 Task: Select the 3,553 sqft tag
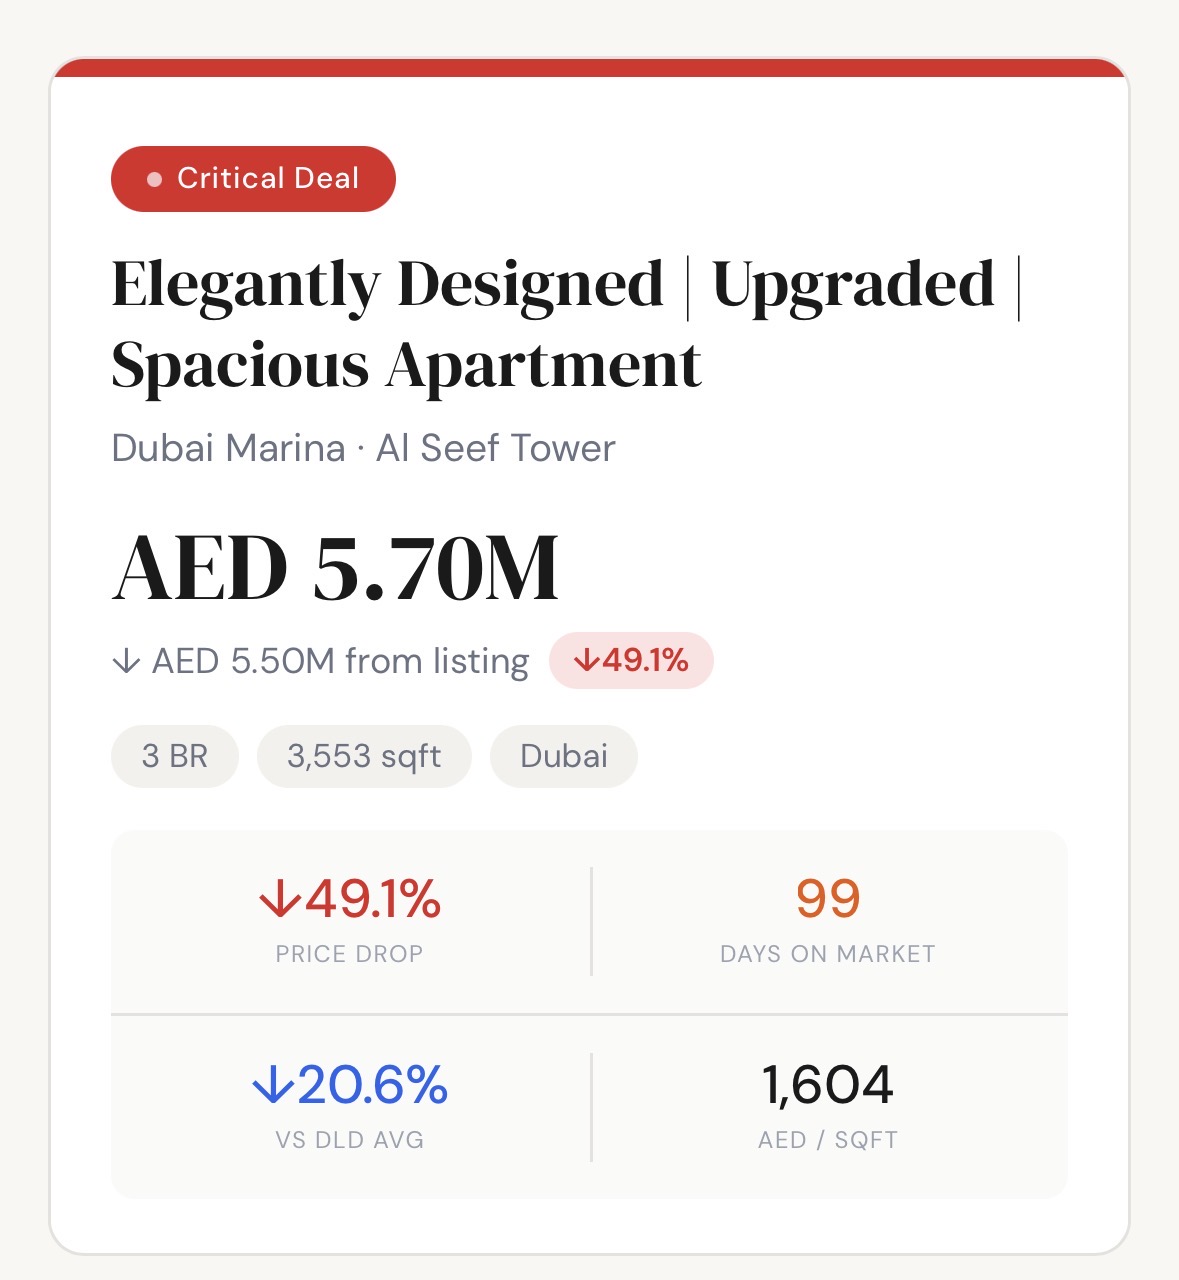[x=364, y=756]
